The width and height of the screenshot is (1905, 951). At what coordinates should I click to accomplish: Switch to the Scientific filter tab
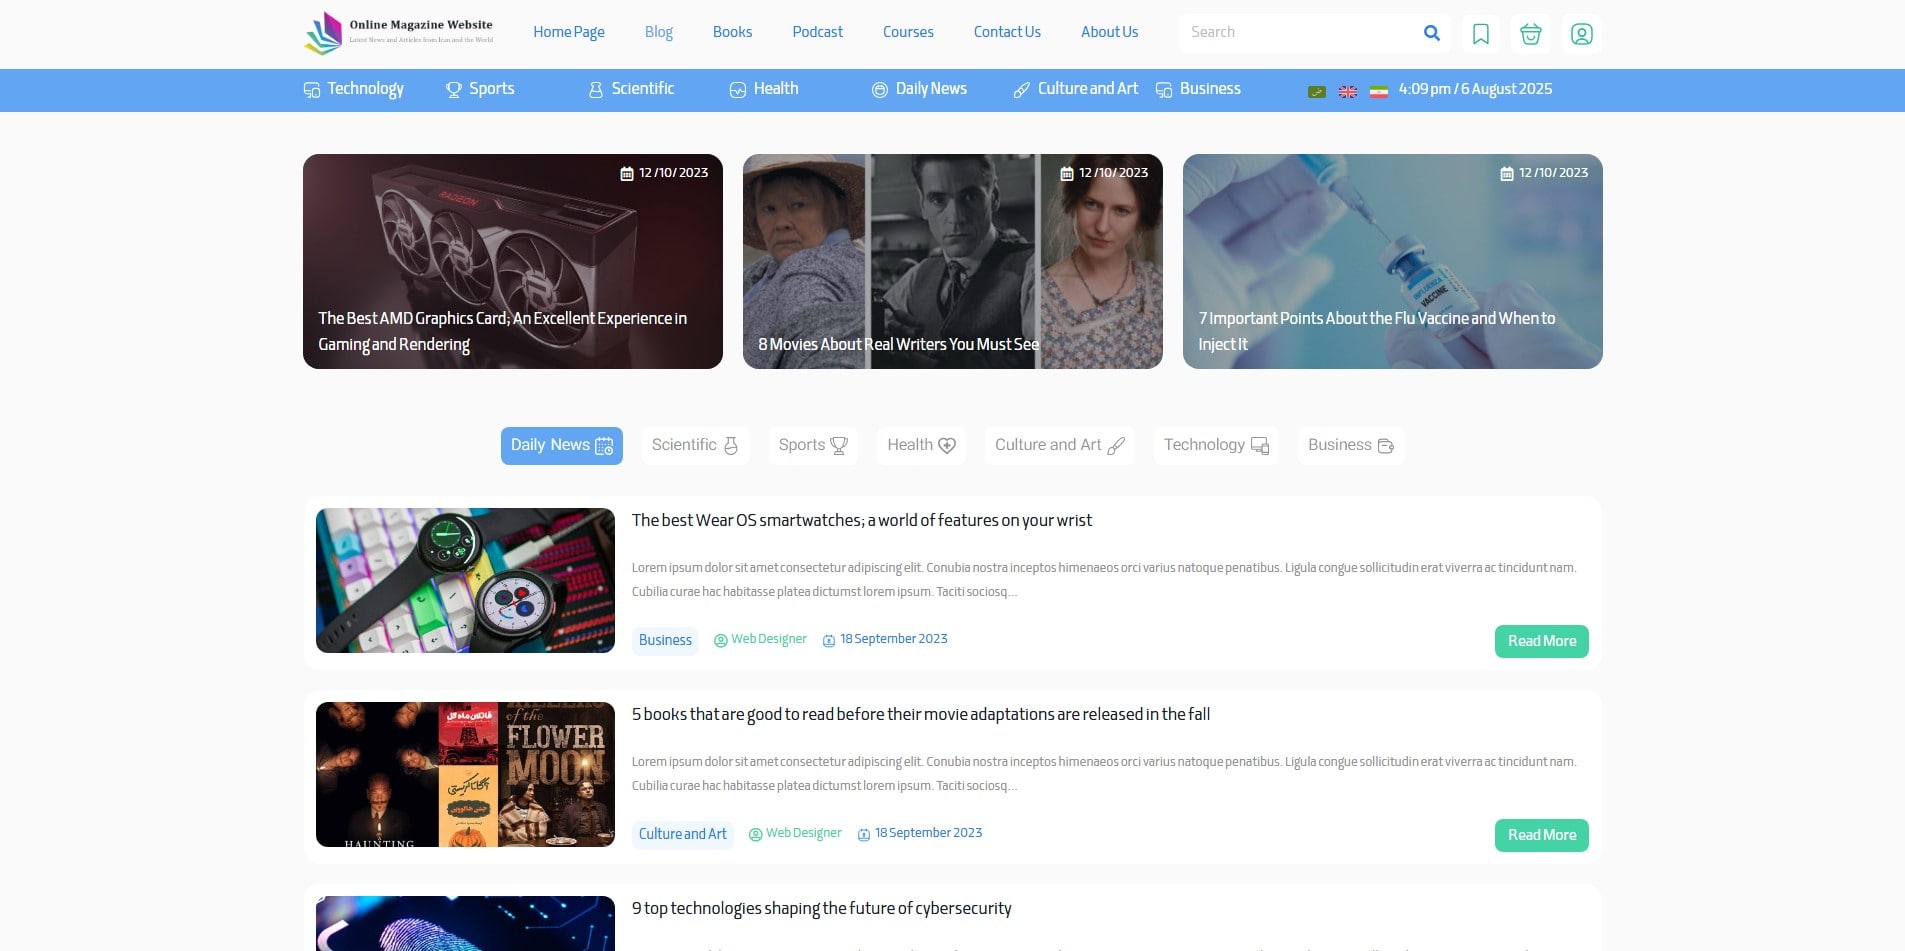click(x=694, y=446)
